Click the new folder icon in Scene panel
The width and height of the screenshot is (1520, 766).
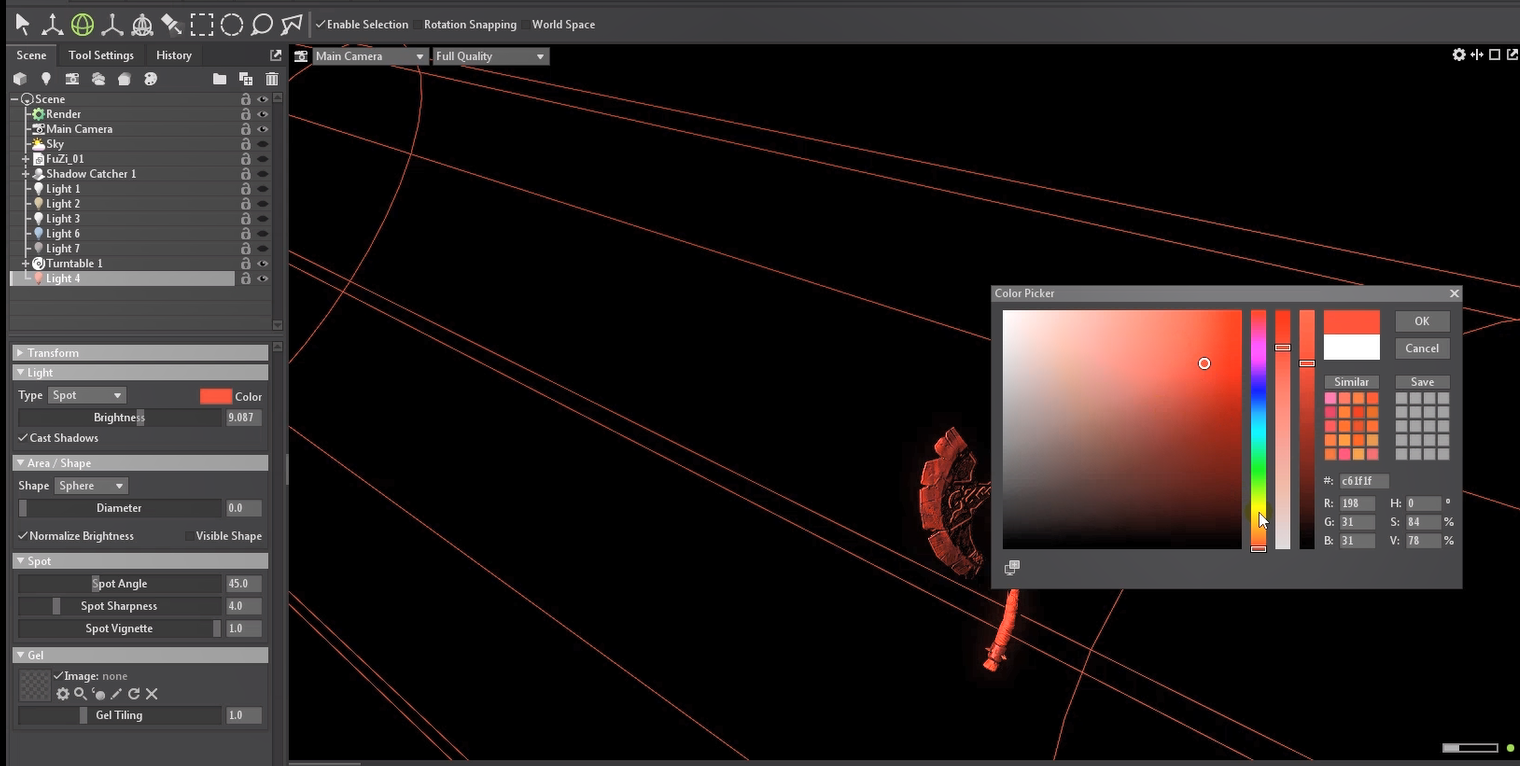tap(219, 79)
